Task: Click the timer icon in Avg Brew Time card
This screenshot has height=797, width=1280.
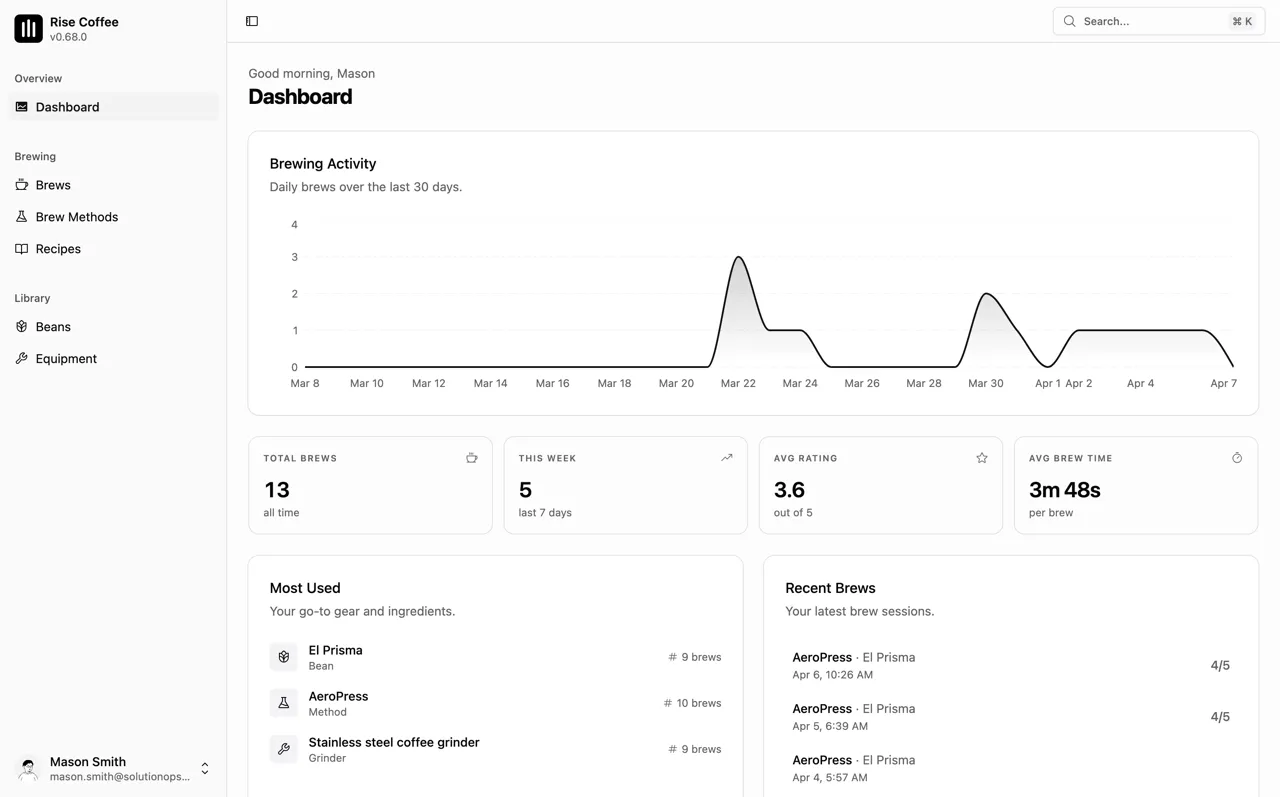Action: click(1237, 458)
